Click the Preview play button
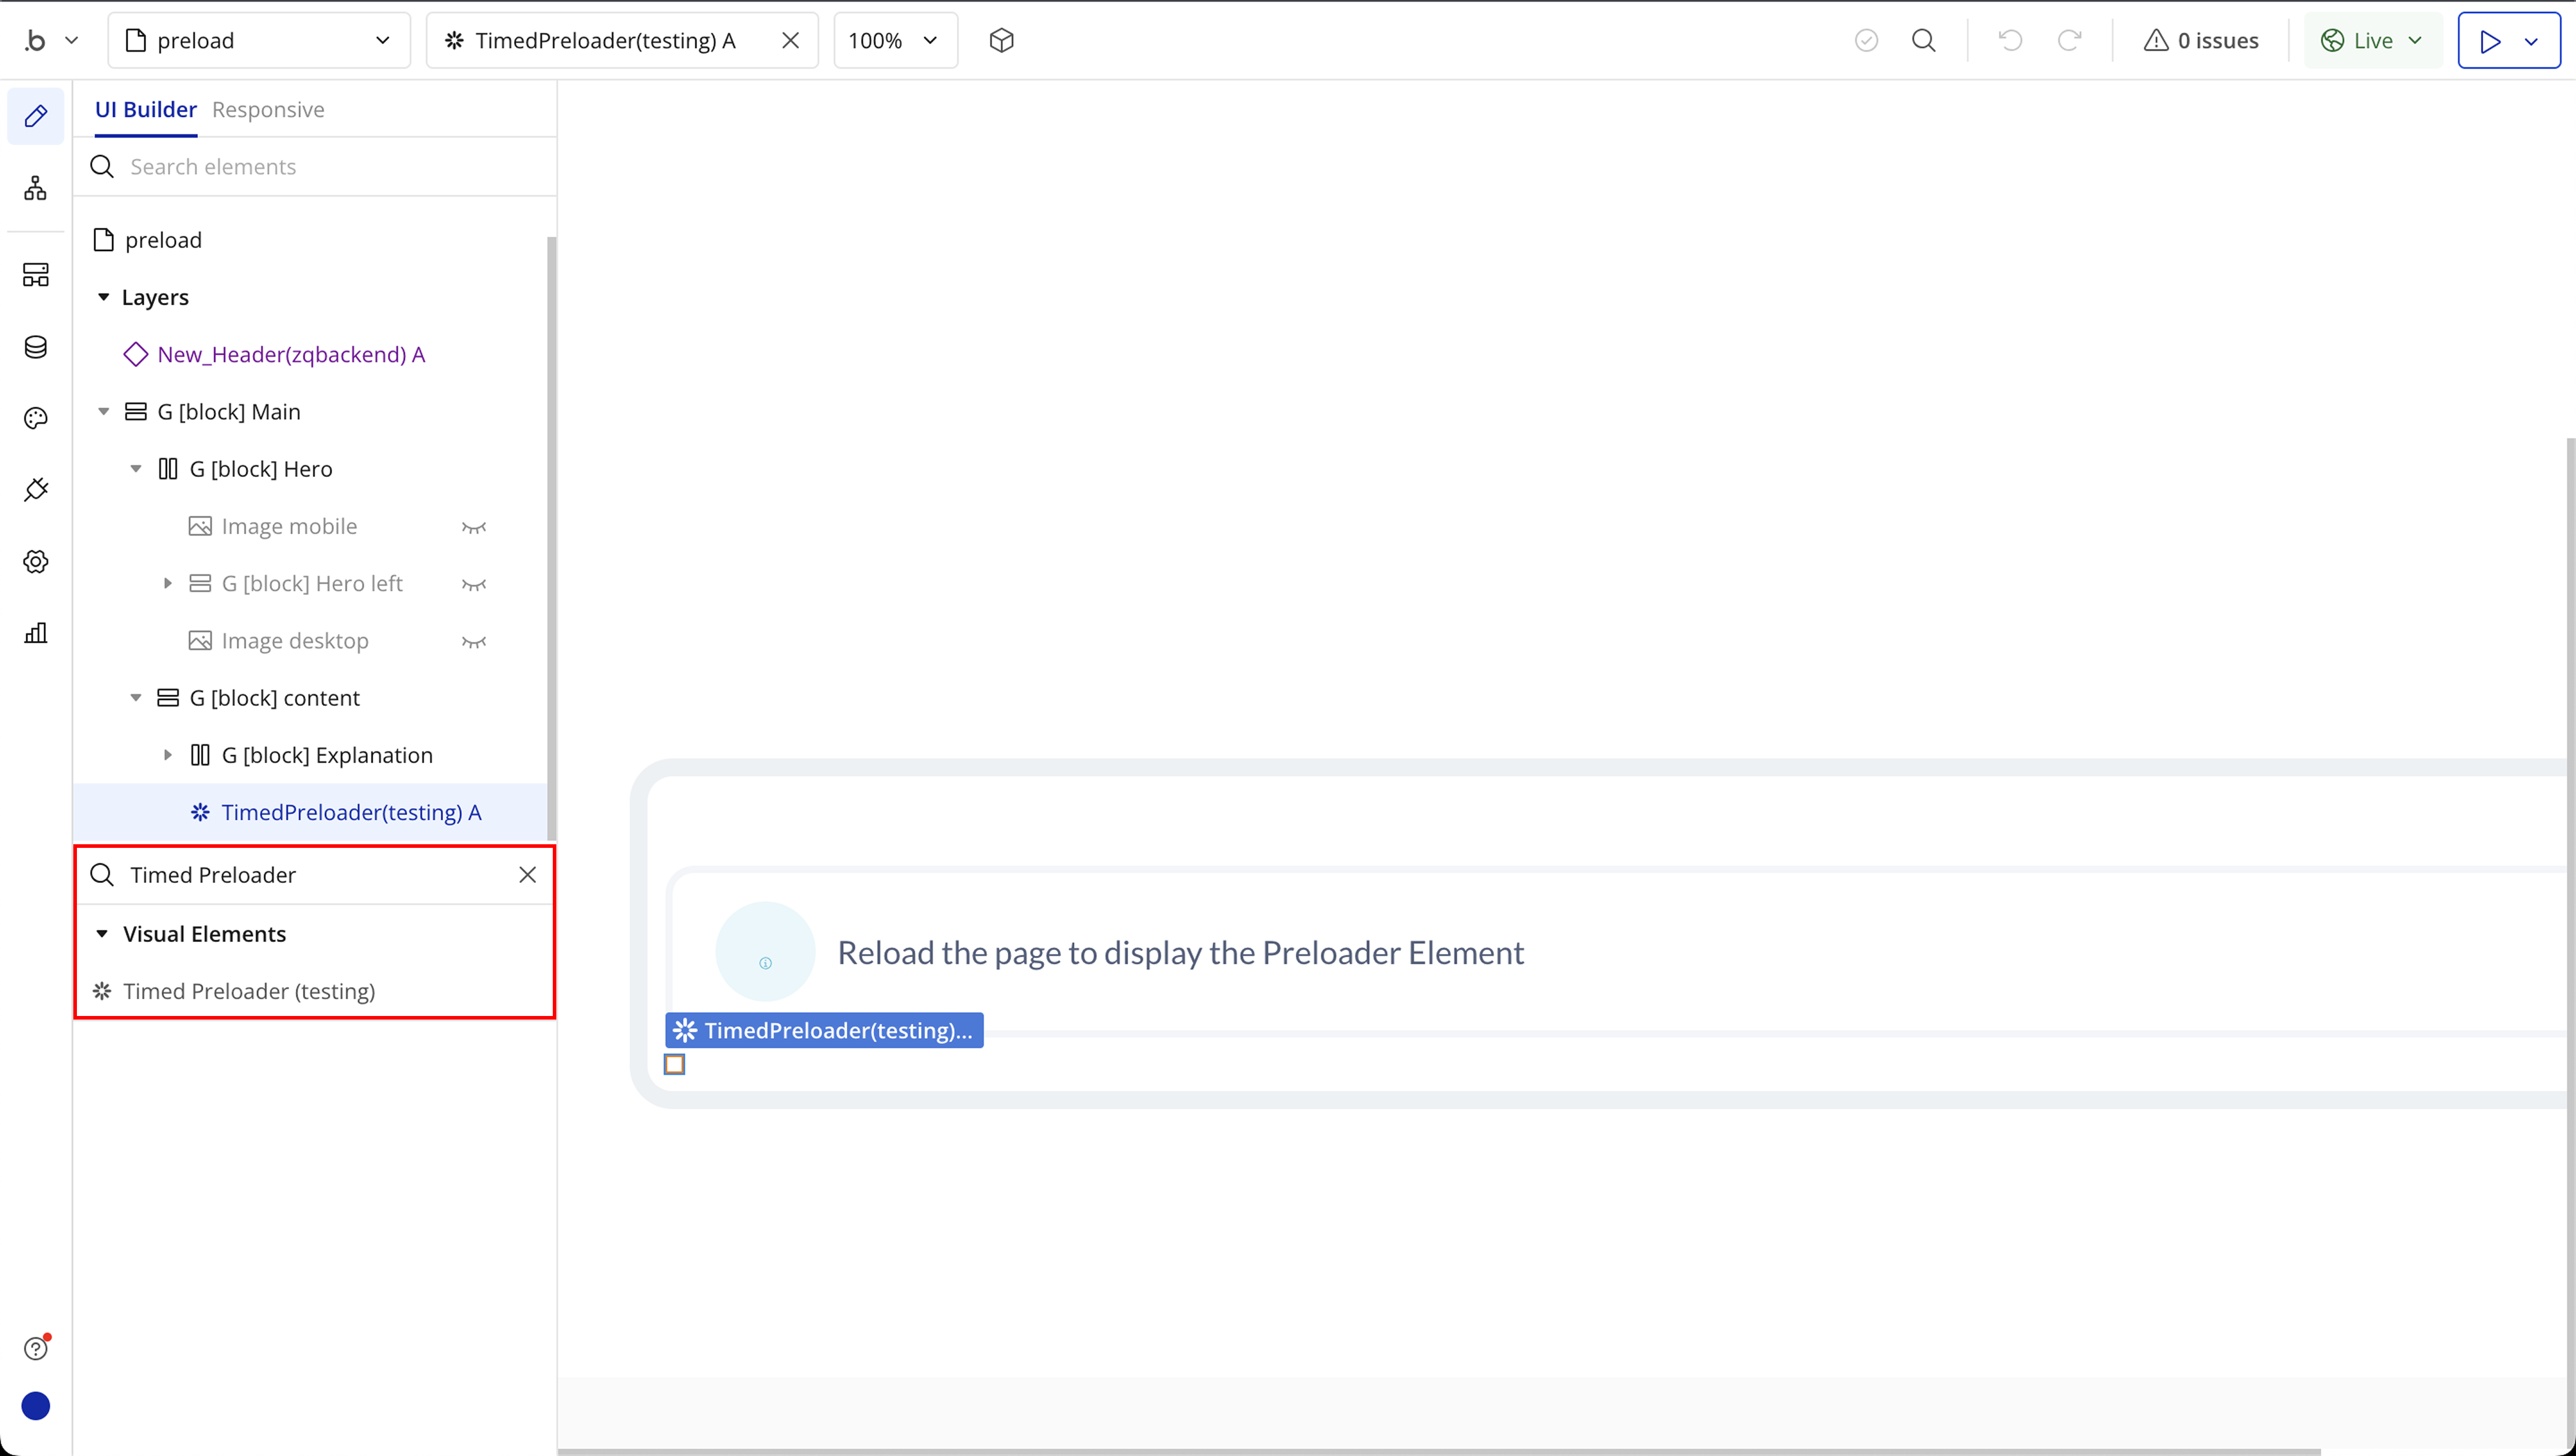Image resolution: width=2576 pixels, height=1456 pixels. 2490,40
